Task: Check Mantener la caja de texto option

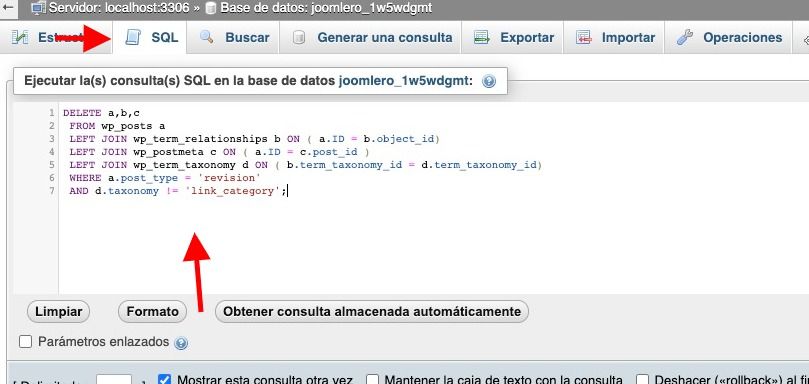Action: point(373,380)
